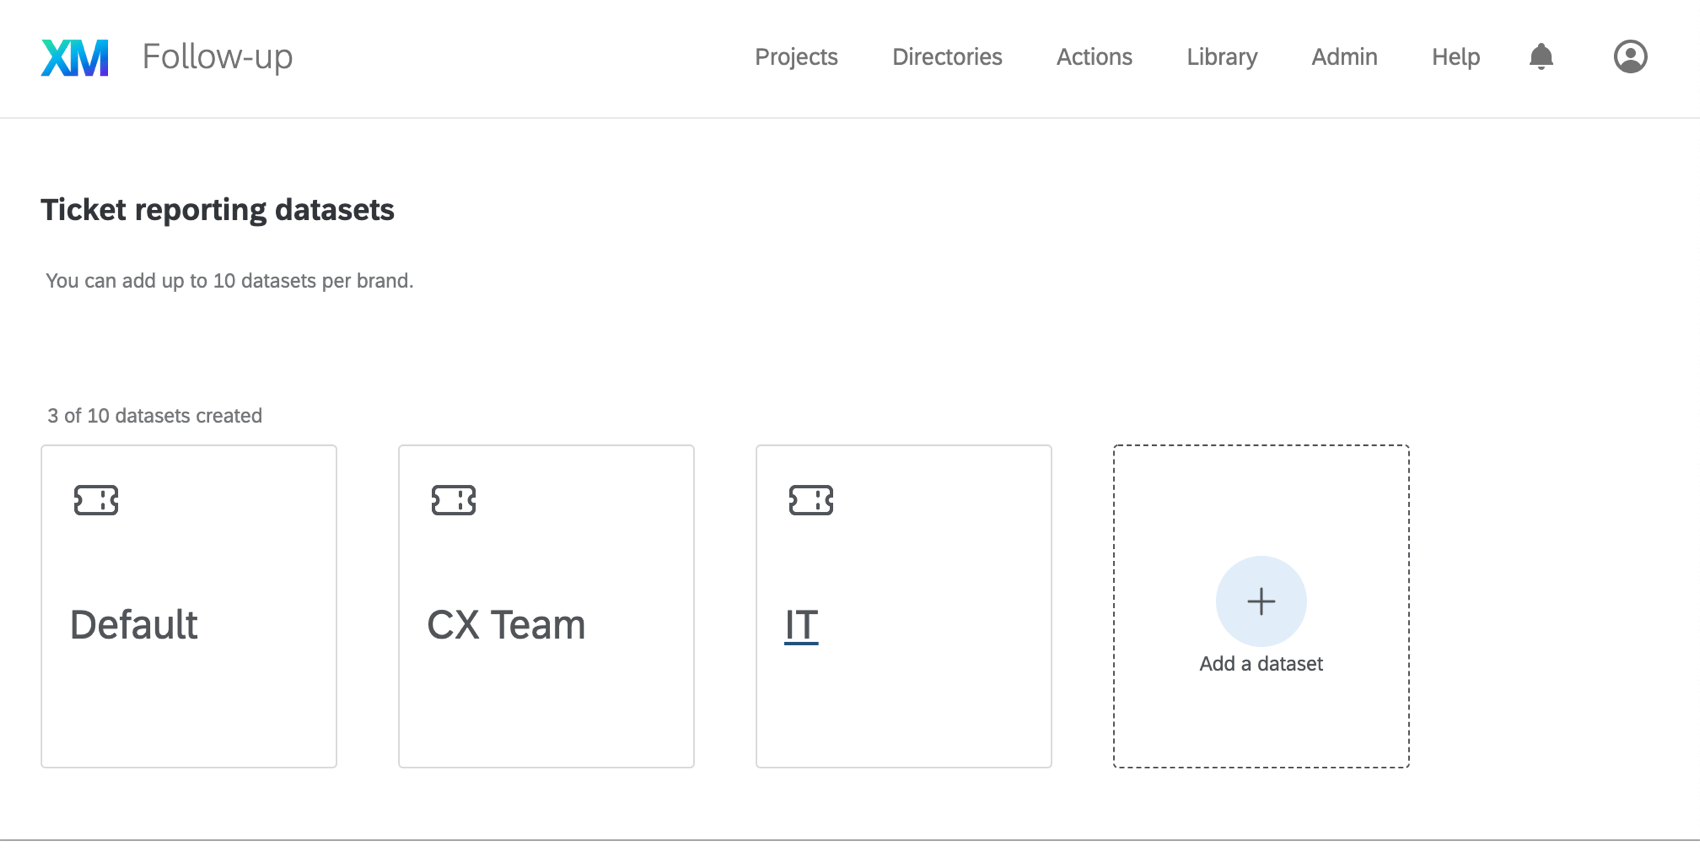Open the Admin section
1700x850 pixels.
coord(1344,57)
